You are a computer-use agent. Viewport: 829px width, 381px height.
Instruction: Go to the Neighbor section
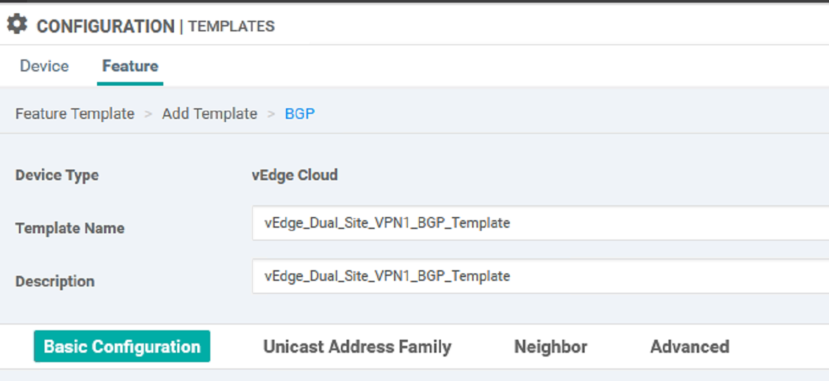(x=550, y=347)
